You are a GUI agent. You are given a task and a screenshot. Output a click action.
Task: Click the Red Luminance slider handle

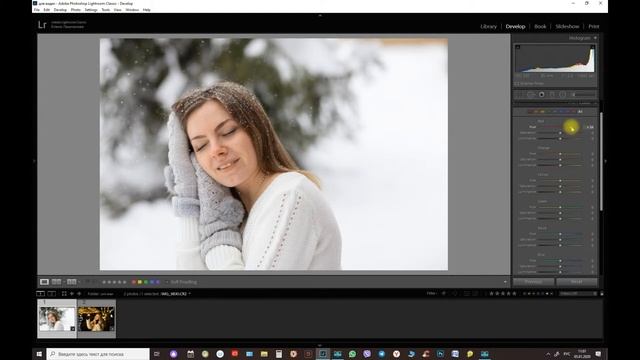[x=560, y=139]
